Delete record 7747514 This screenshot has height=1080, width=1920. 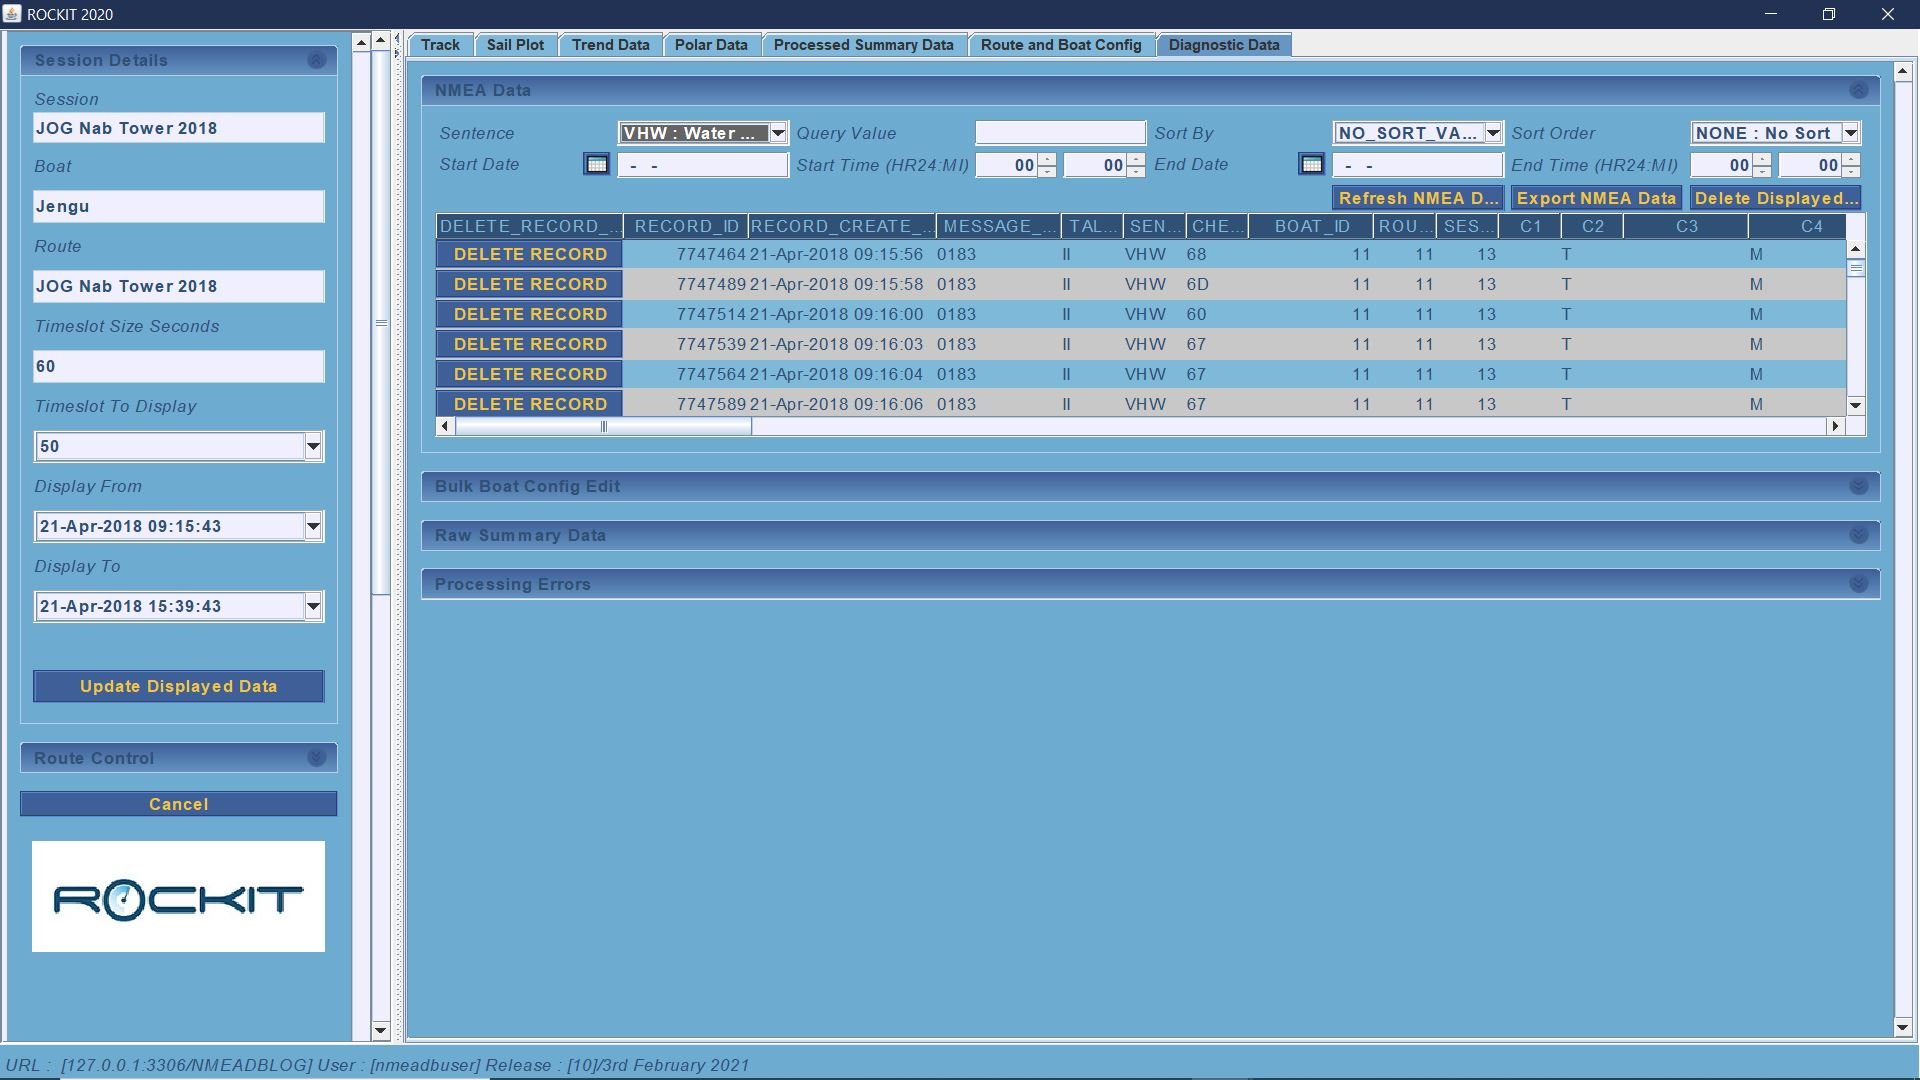(x=529, y=314)
